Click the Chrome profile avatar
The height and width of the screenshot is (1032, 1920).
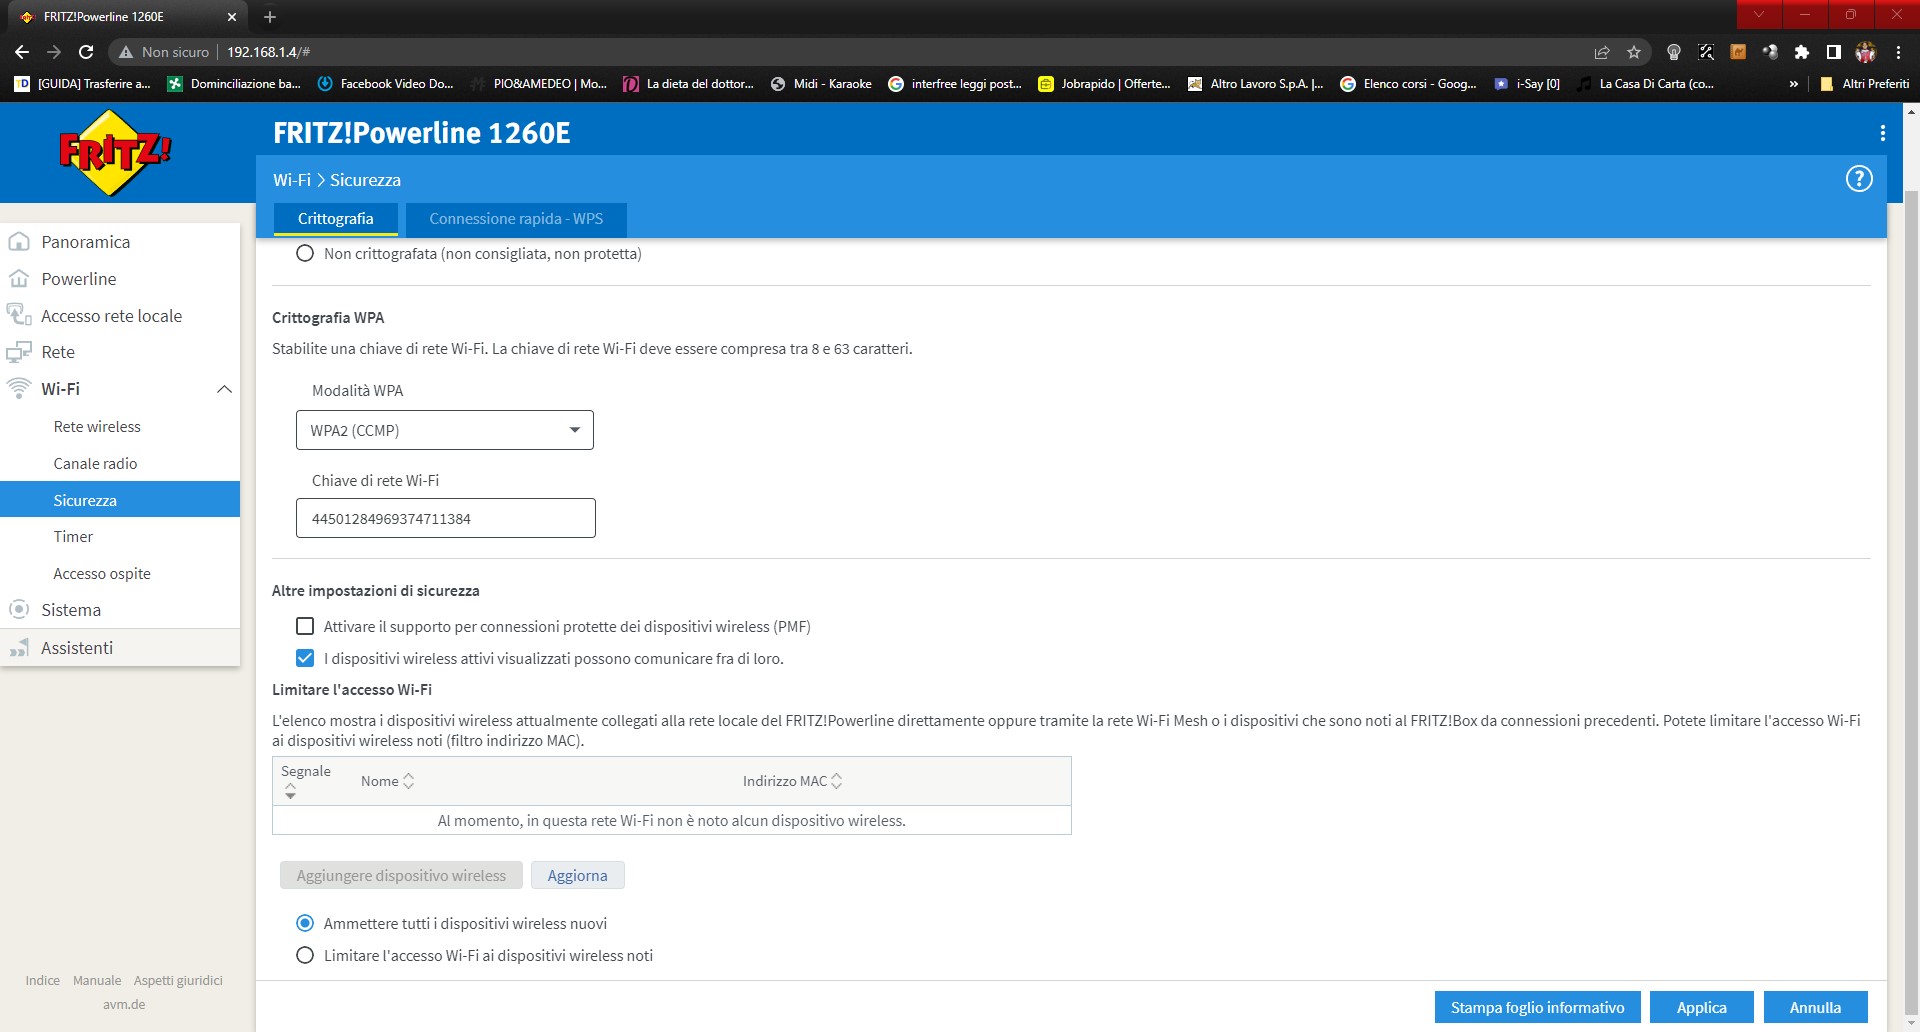click(x=1866, y=52)
